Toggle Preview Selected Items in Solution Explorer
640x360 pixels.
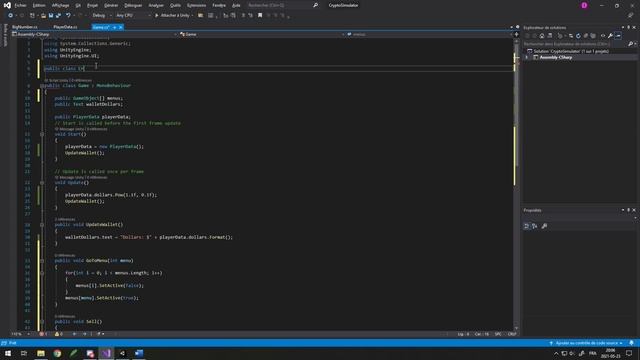pyautogui.click(x=618, y=36)
